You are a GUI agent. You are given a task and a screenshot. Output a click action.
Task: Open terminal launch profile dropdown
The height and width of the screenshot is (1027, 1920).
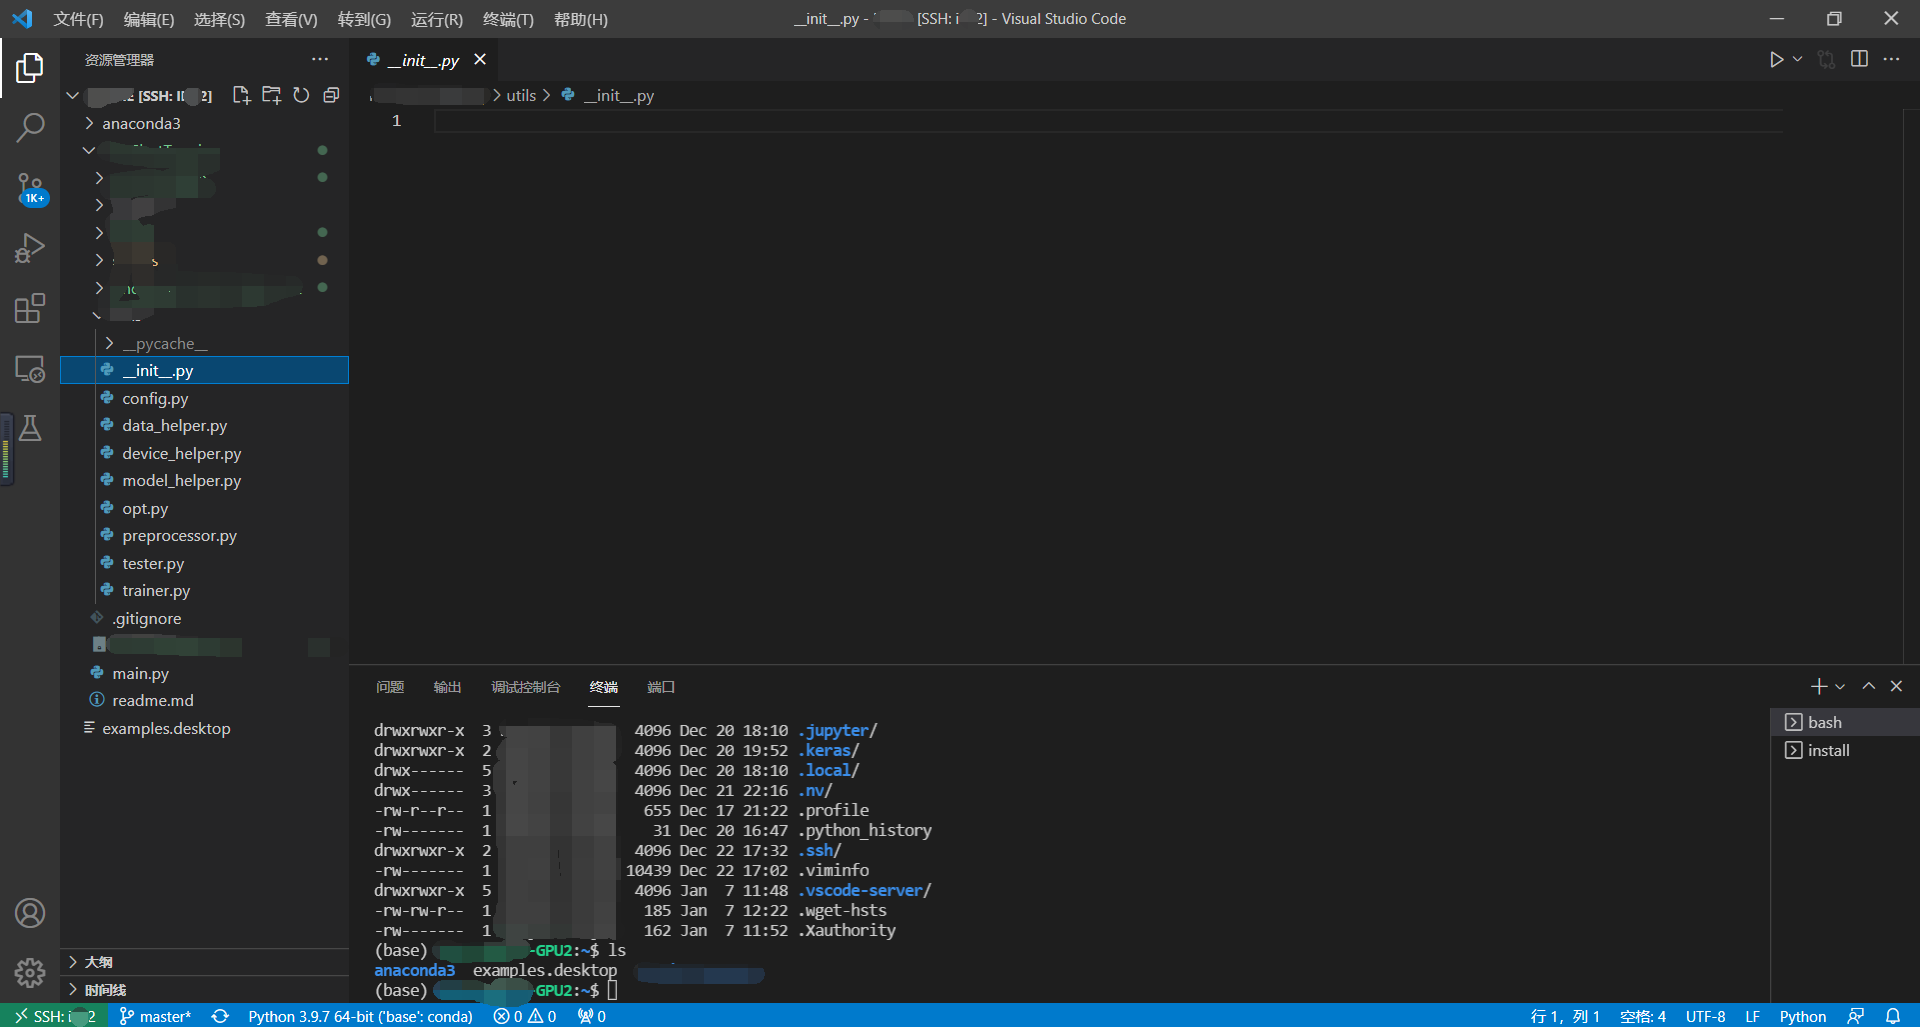click(x=1840, y=686)
